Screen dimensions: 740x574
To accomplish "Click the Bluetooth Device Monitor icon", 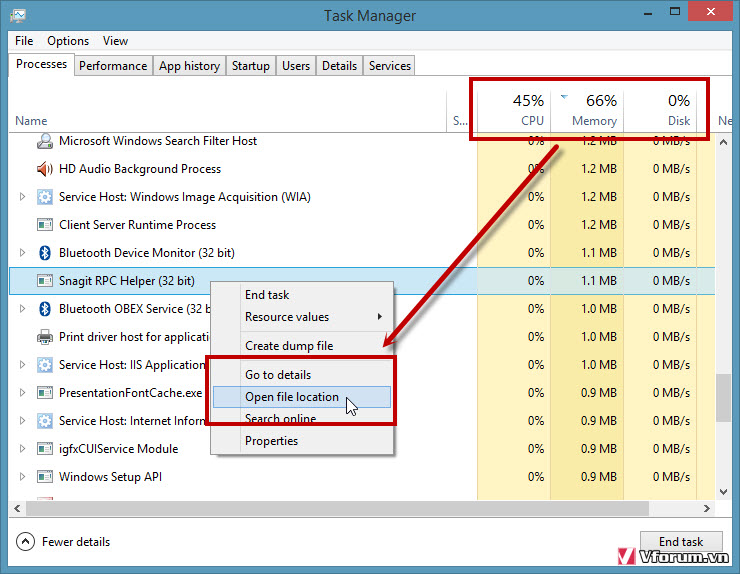I will pyautogui.click(x=44, y=253).
